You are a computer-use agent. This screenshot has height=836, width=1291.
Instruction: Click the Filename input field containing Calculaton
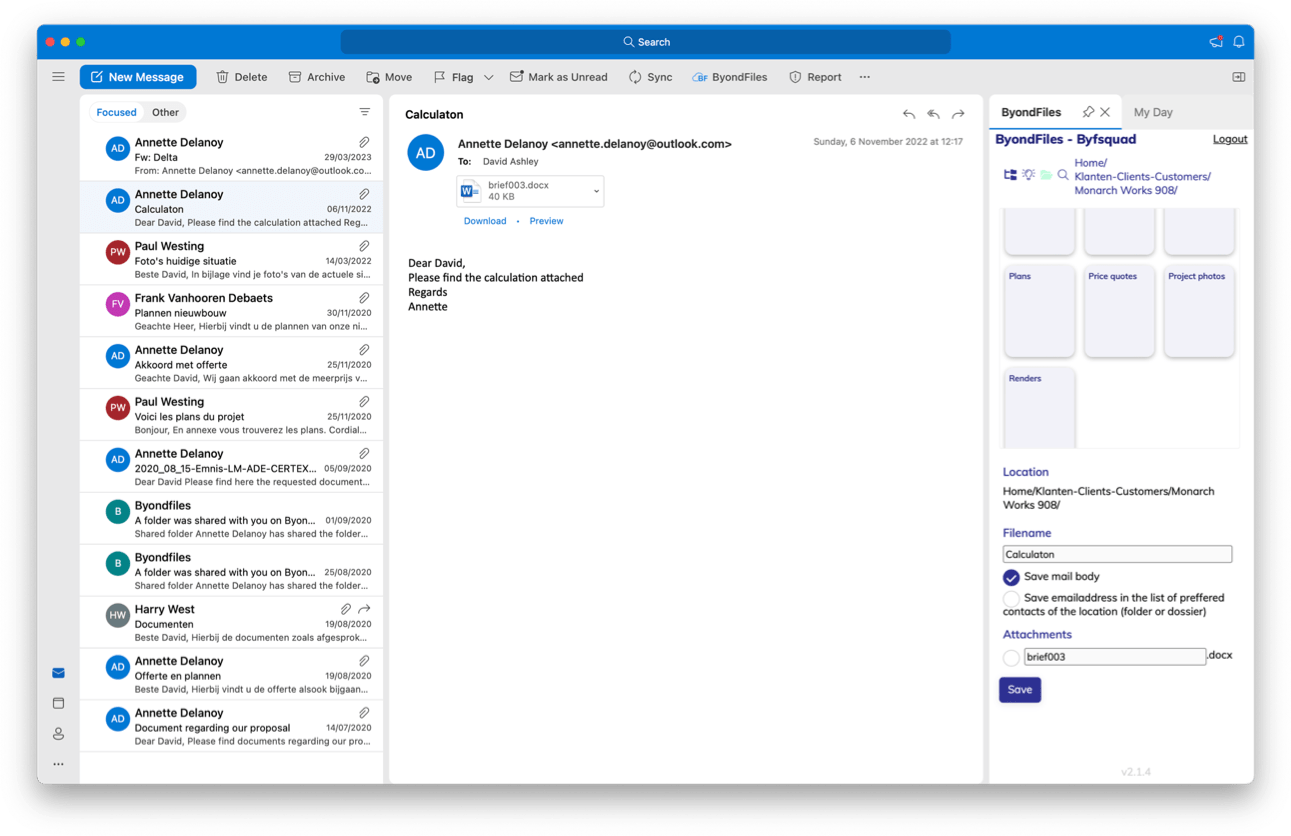click(1117, 554)
